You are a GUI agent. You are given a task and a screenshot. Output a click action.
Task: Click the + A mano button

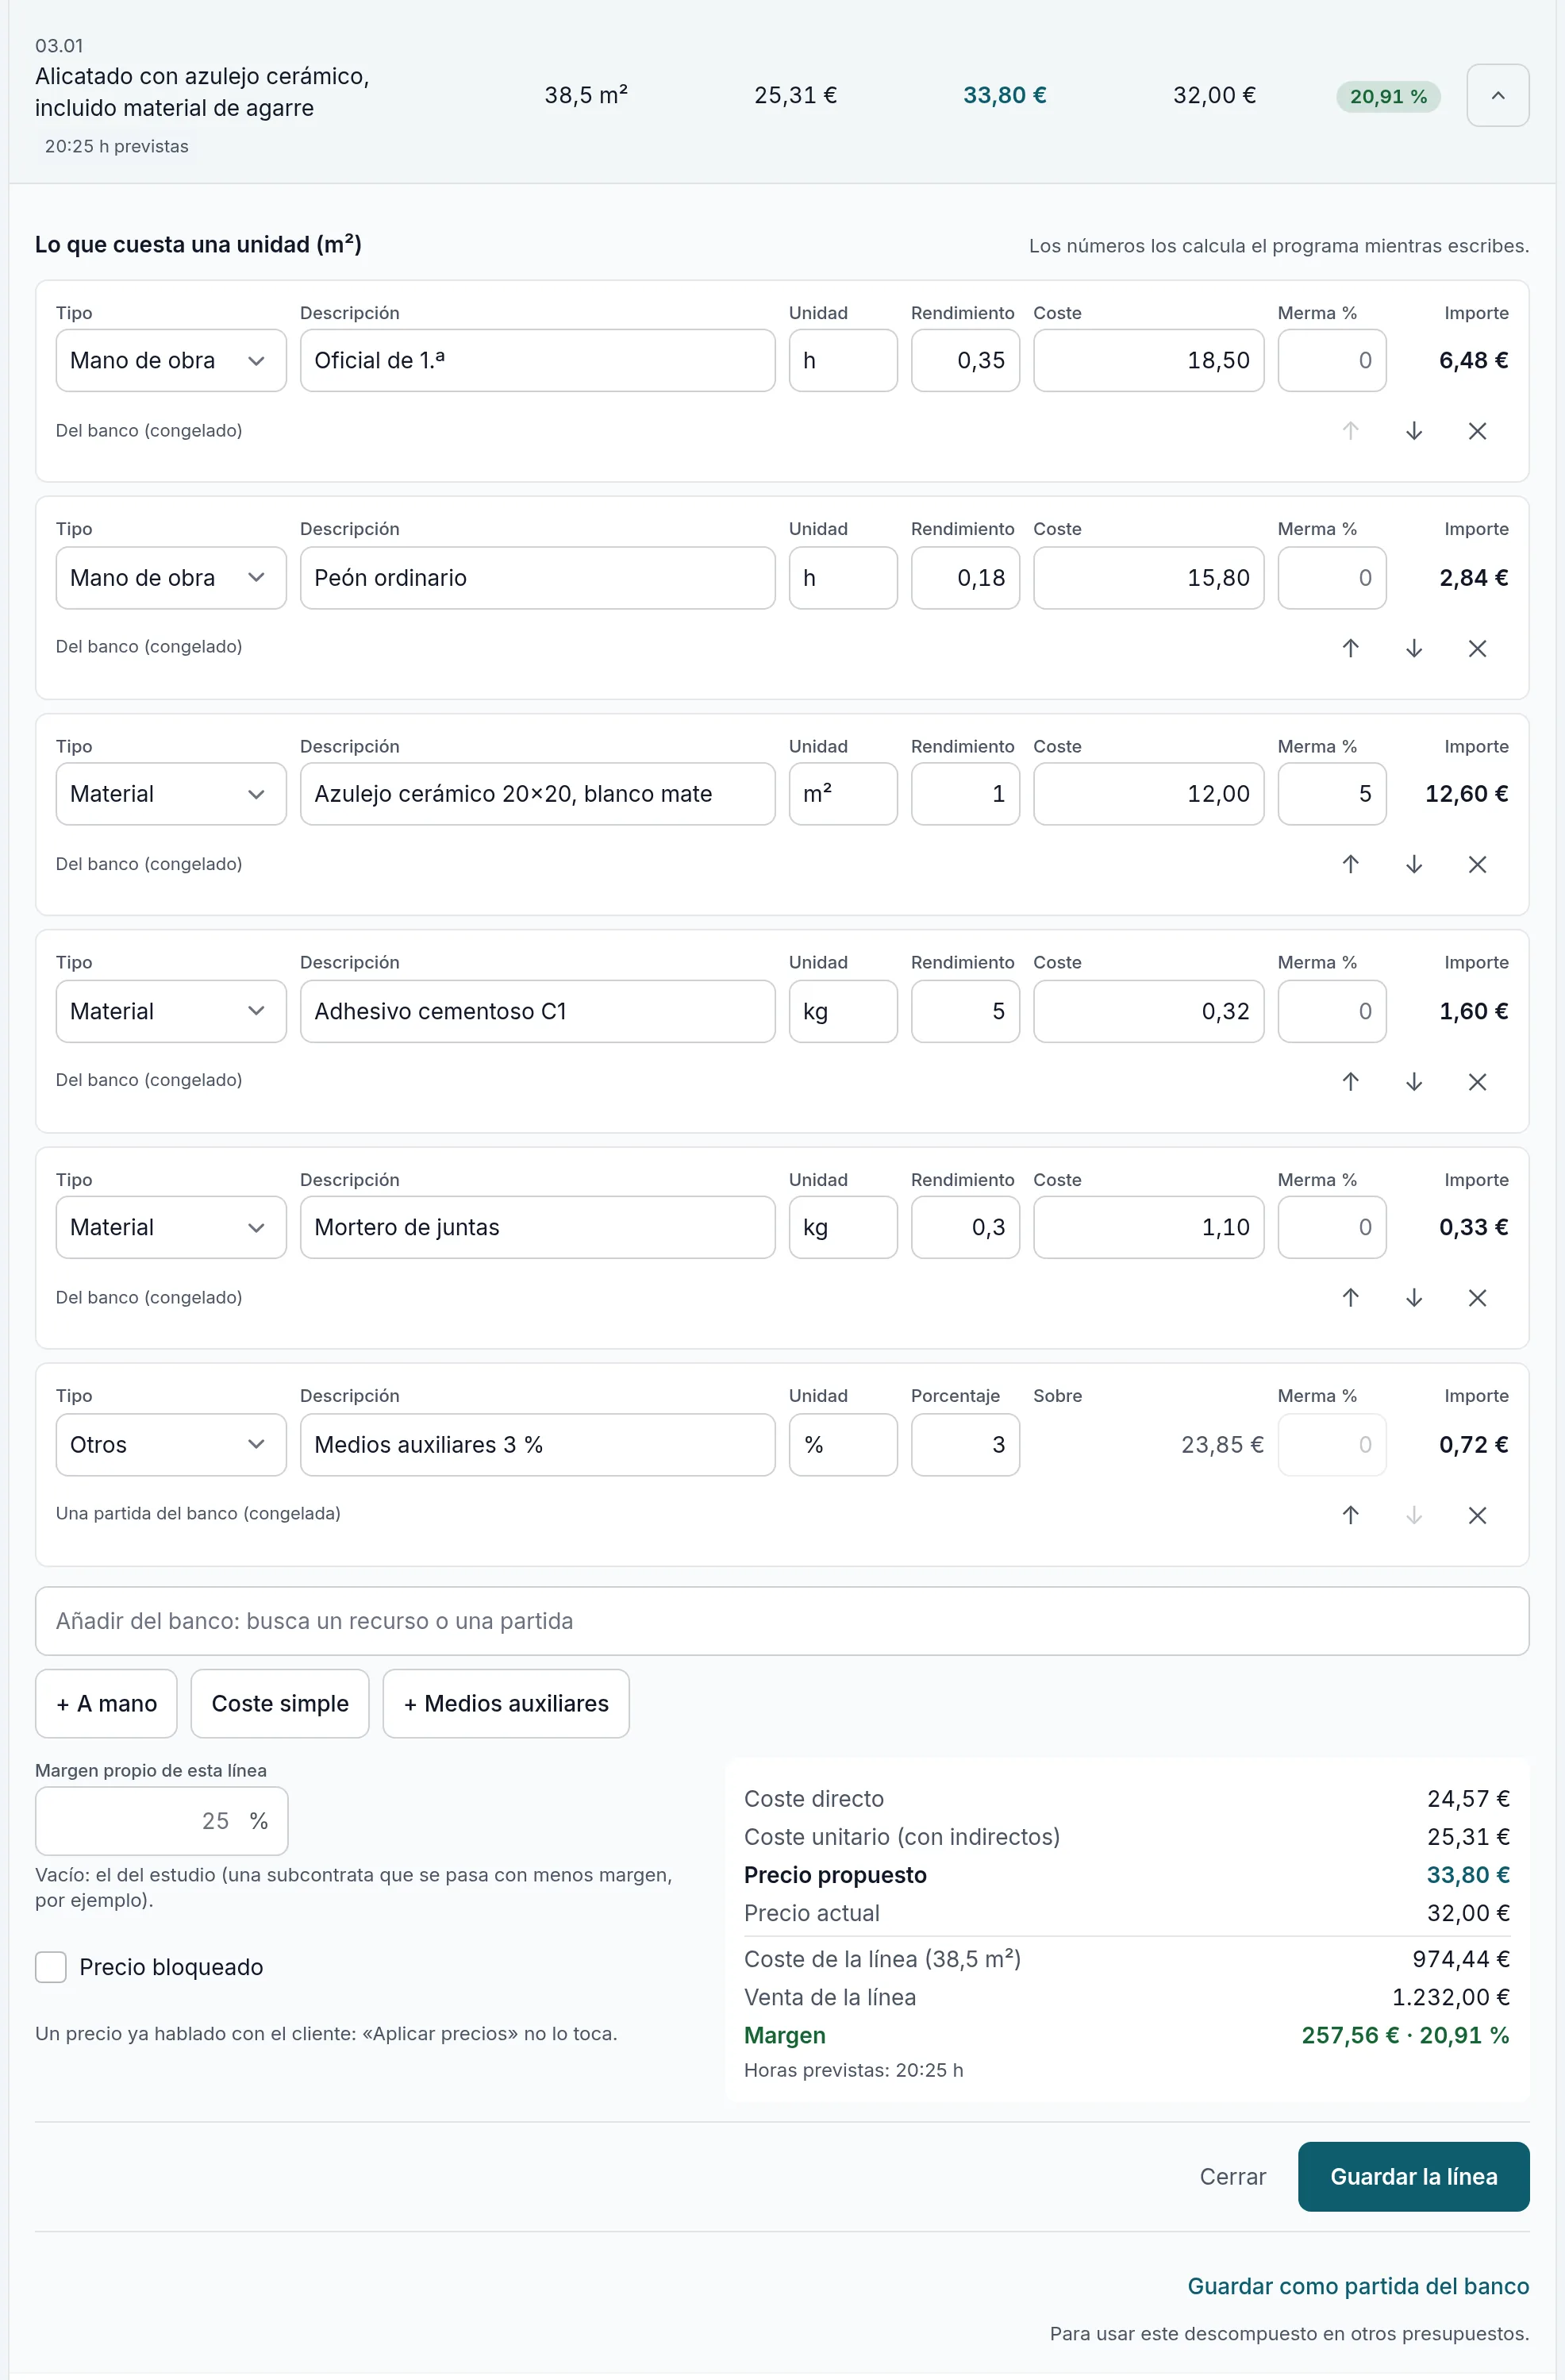click(x=106, y=1703)
